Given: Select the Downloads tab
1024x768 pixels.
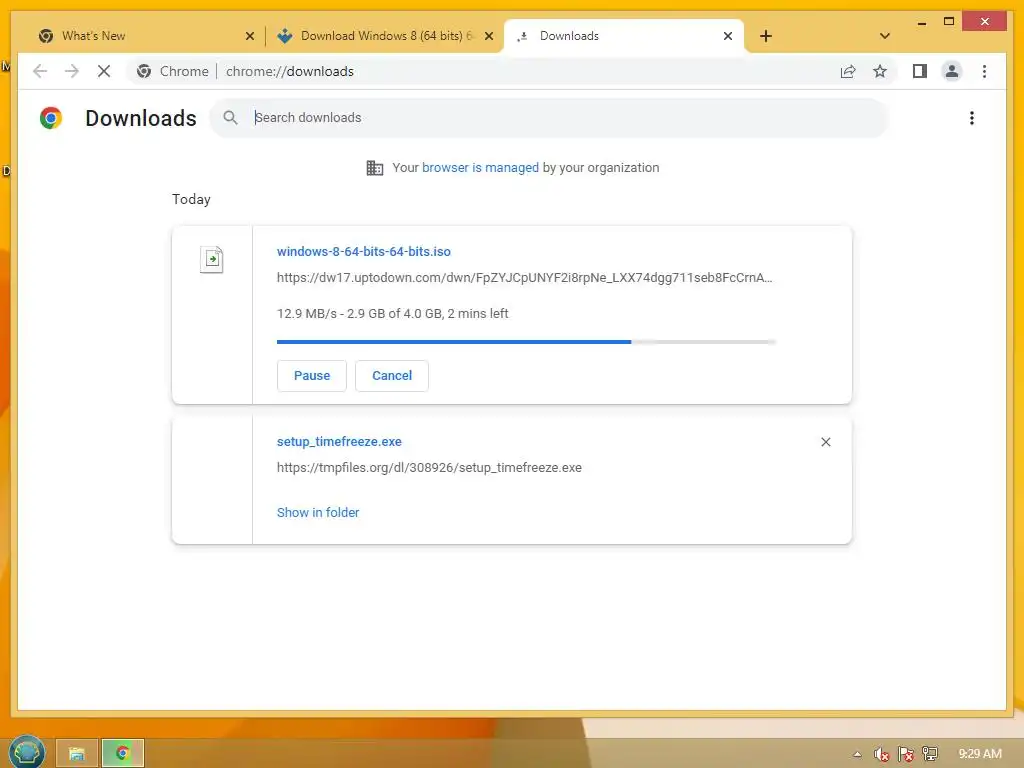Looking at the screenshot, I should [x=624, y=36].
